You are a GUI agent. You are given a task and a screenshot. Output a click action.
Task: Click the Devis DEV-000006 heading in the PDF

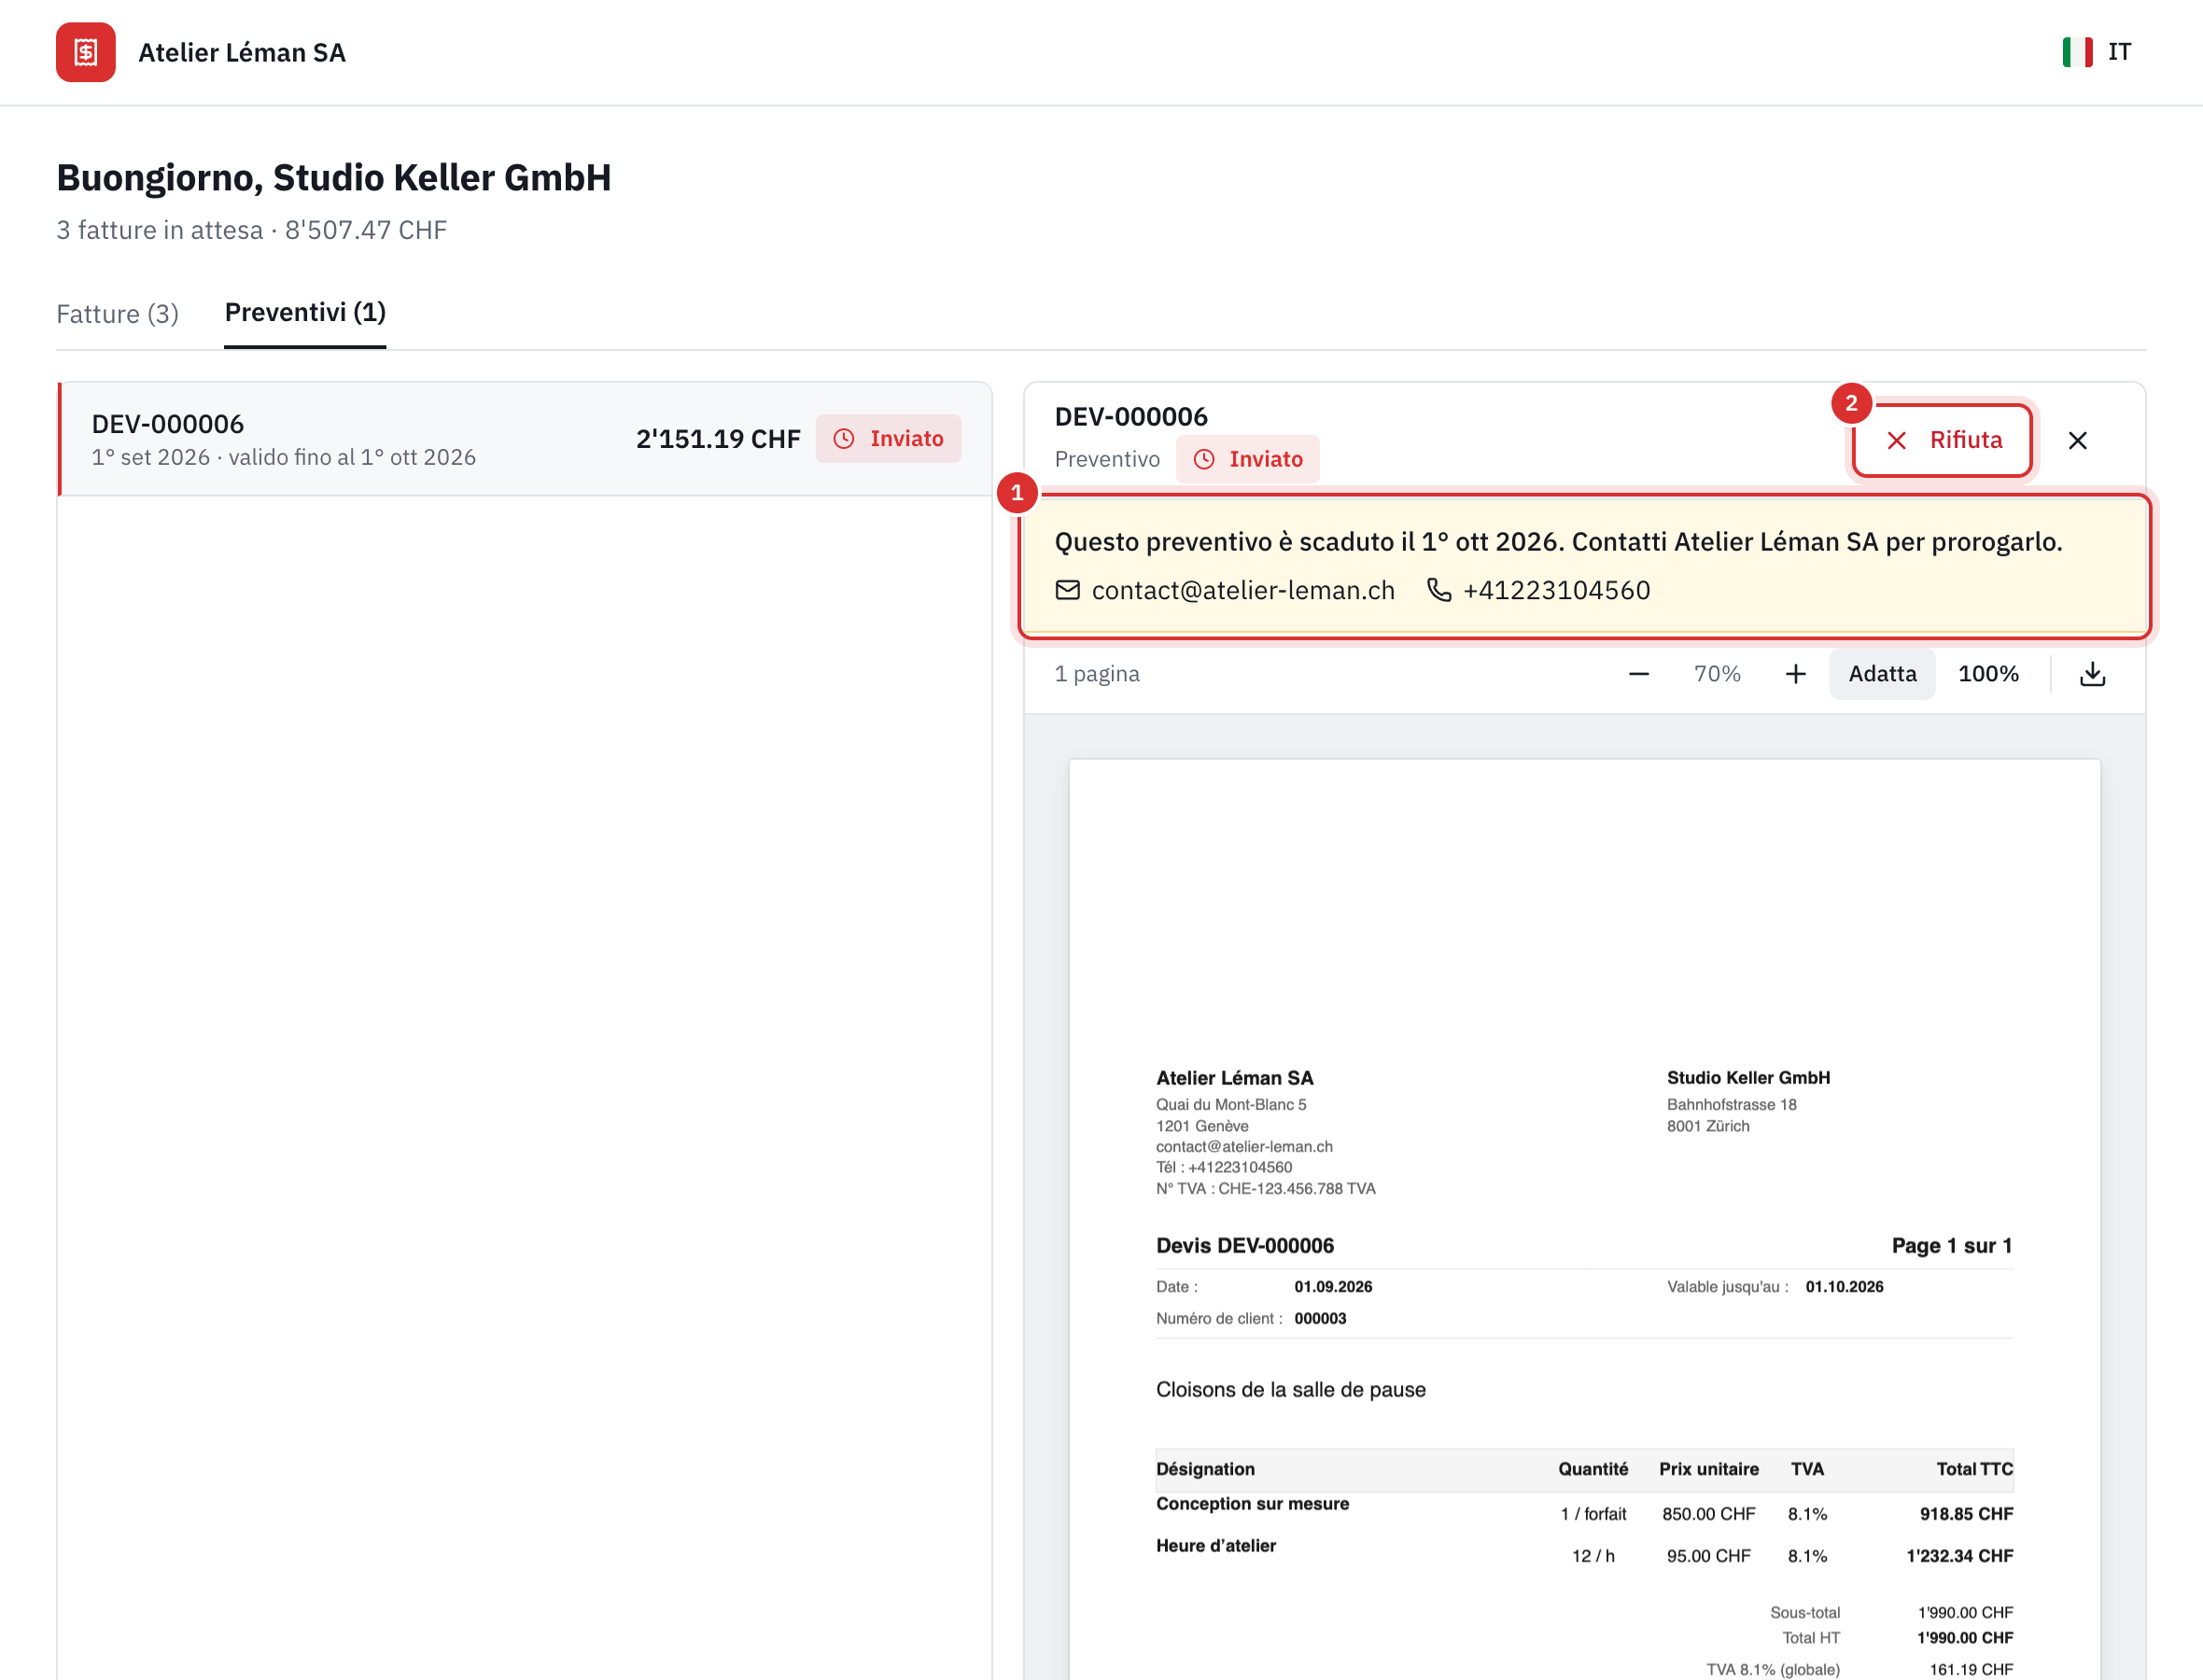(1245, 1246)
